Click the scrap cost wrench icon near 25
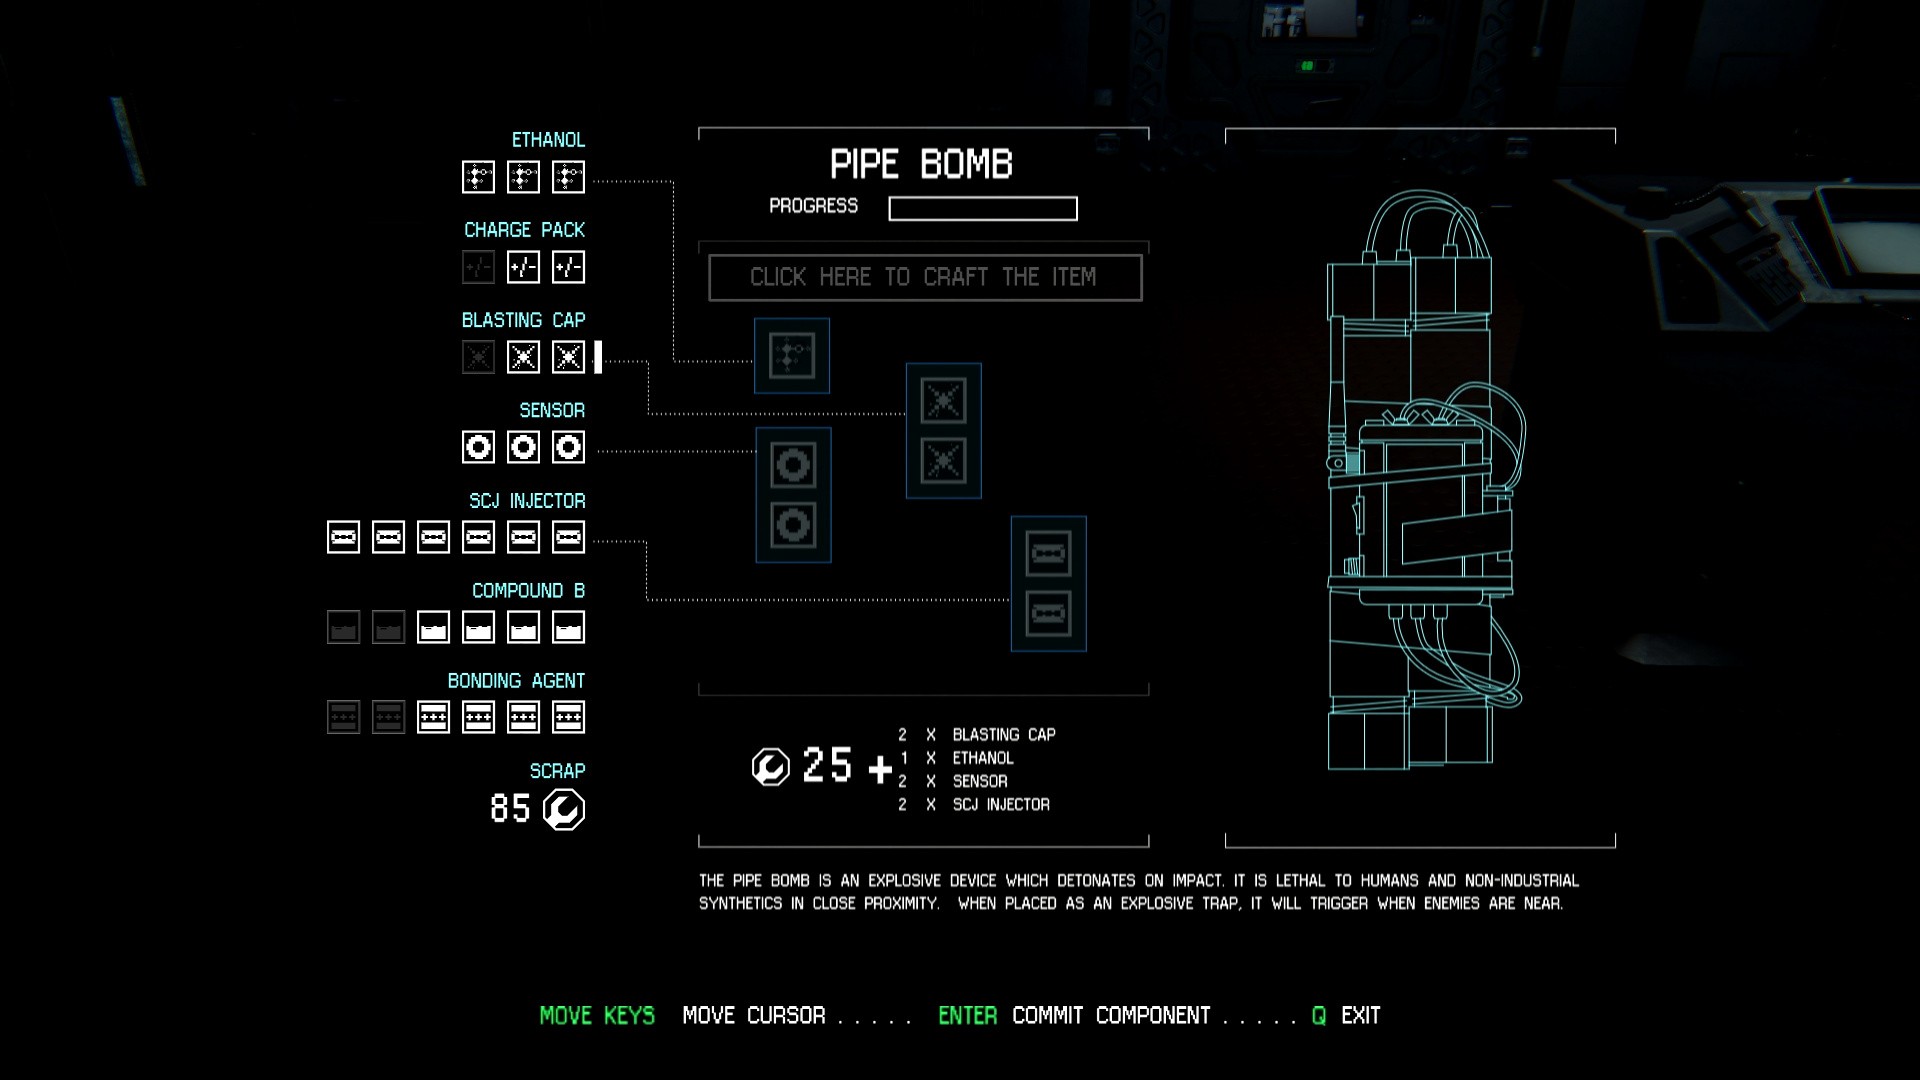The height and width of the screenshot is (1080, 1920). tap(770, 767)
